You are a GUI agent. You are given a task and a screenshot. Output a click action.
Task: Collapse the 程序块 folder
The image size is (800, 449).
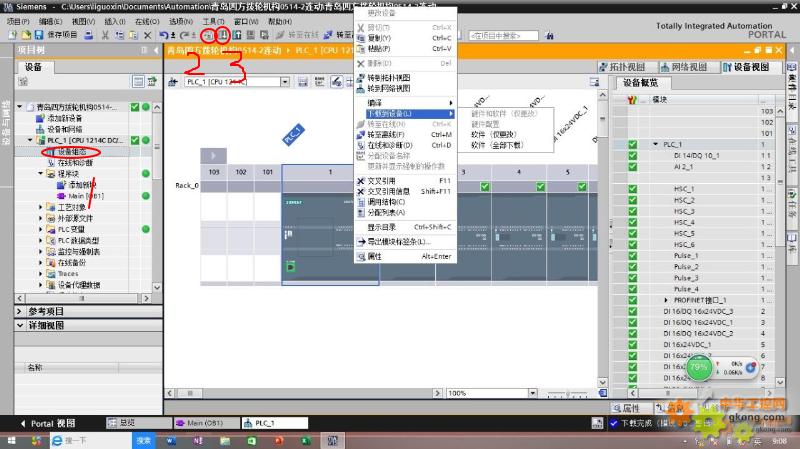coord(40,173)
